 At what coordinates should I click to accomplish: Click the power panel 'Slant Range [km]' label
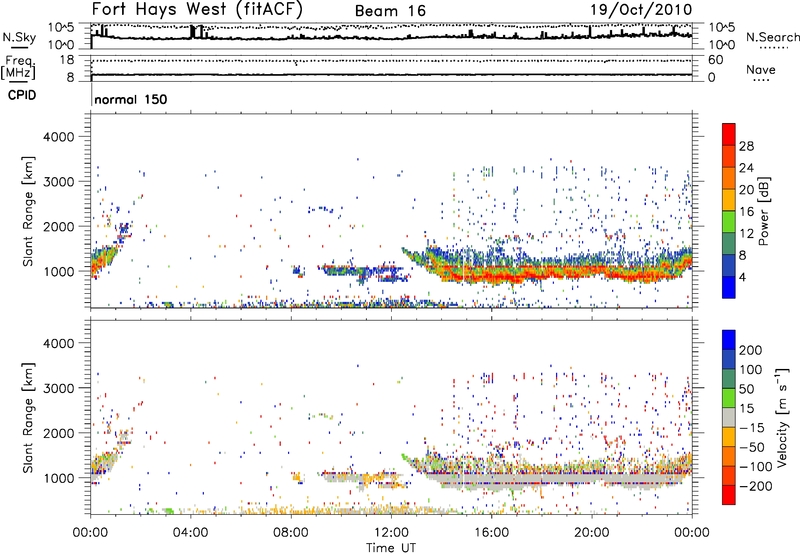28,211
